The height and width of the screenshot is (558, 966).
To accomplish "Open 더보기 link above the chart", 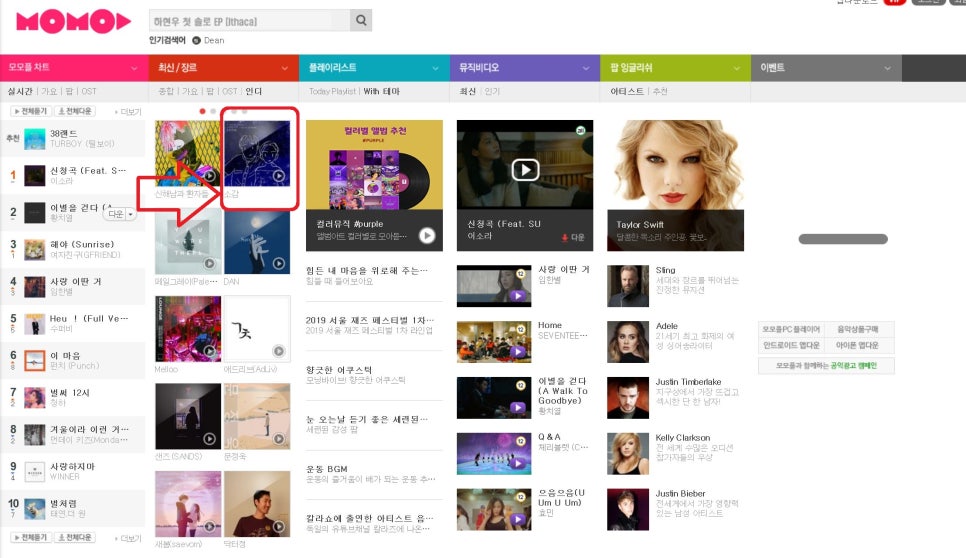I will coord(128,112).
